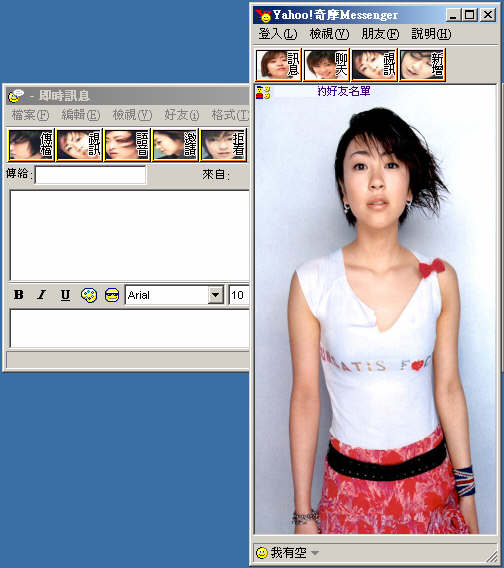Click the 新增 (add) friend toolbar button
Screen dimensions: 504x568
click(x=422, y=65)
